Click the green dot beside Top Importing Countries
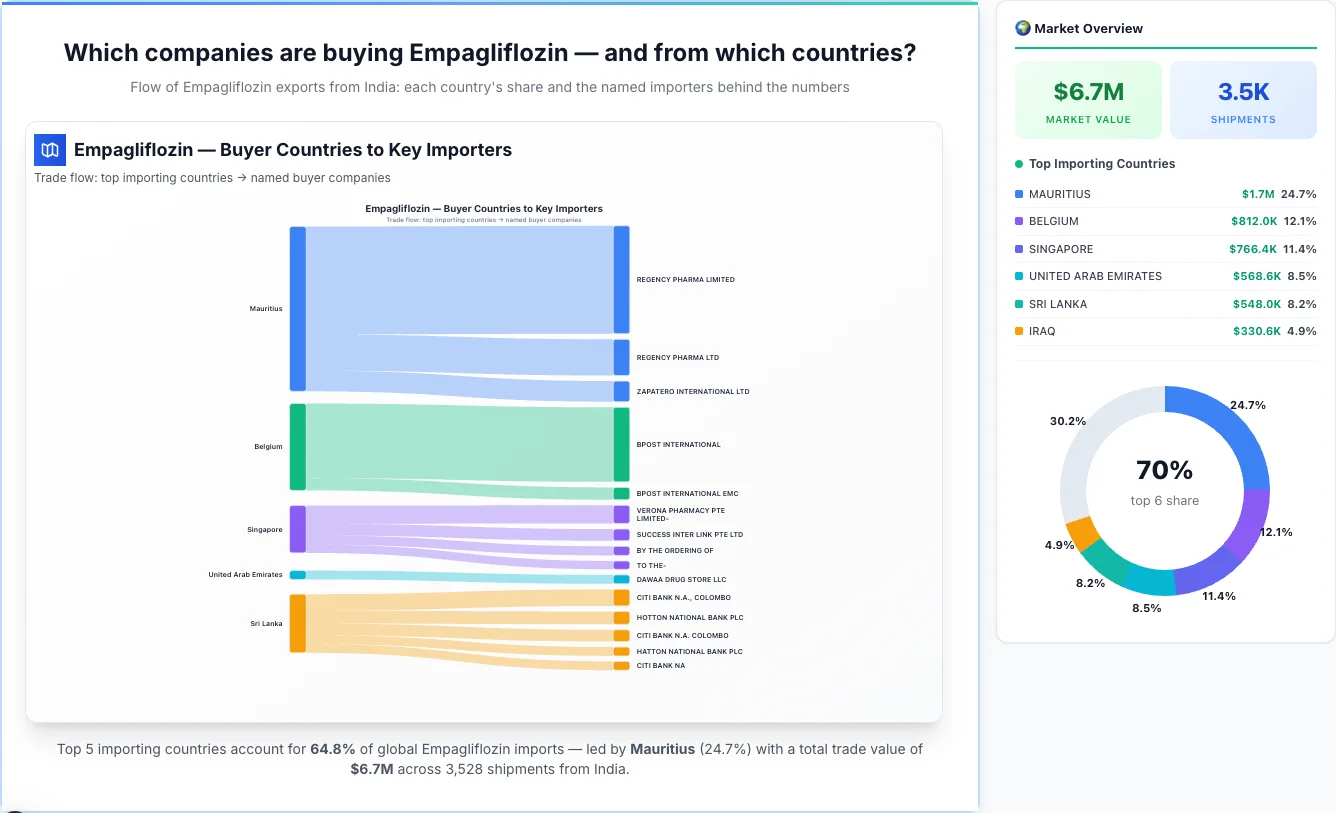The image size is (1336, 813). 1017,164
